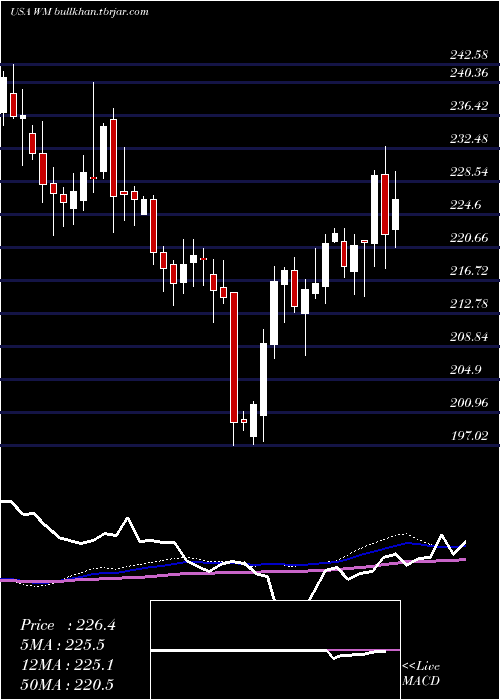Click the Price : 226.4 readout

coord(68,625)
